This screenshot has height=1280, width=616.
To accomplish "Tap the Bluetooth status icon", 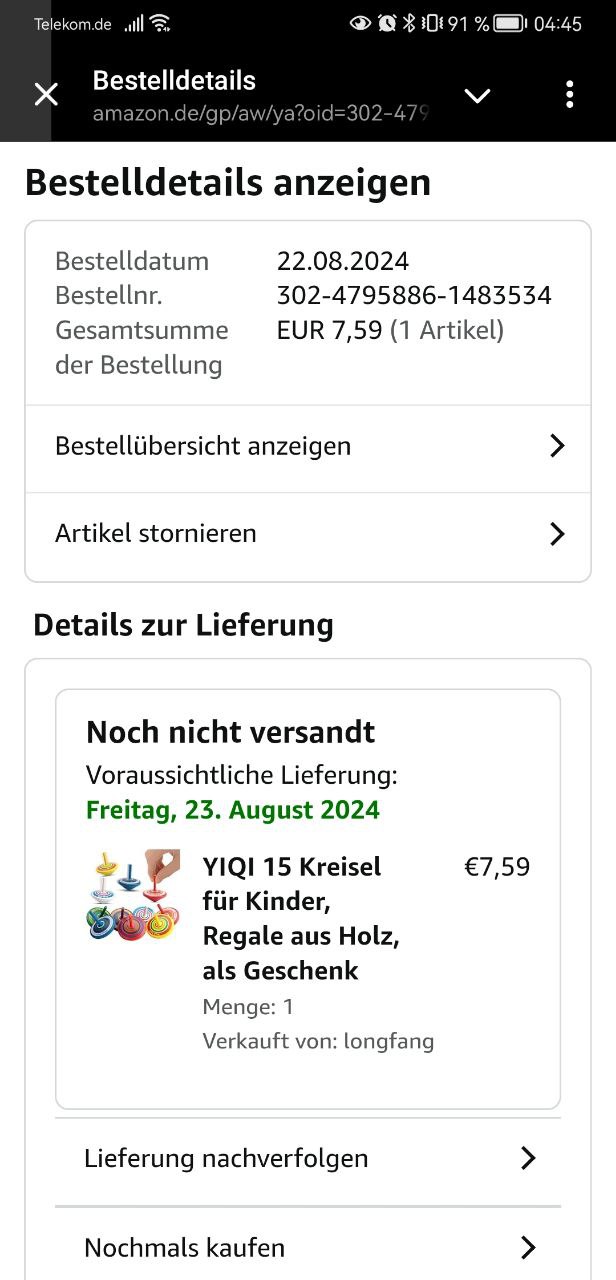I will 409,23.
